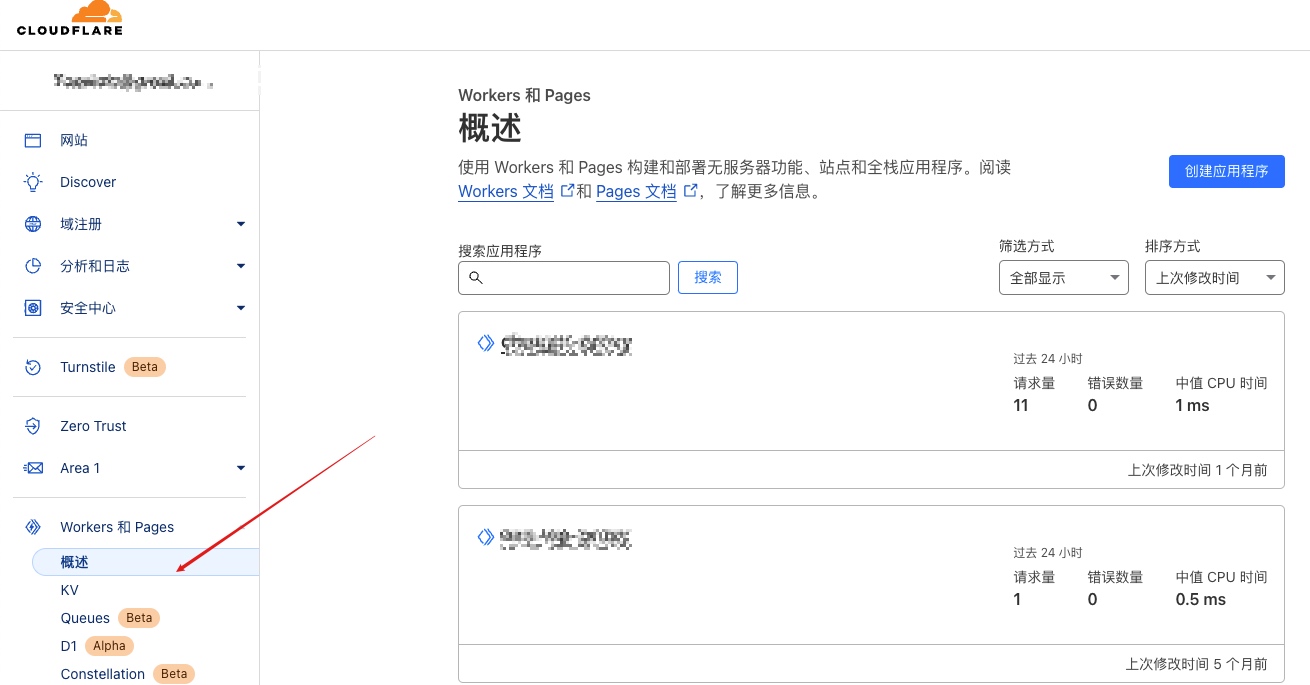The image size is (1310, 685).
Task: Expand the 分析和日志 sidebar section
Action: tap(241, 266)
